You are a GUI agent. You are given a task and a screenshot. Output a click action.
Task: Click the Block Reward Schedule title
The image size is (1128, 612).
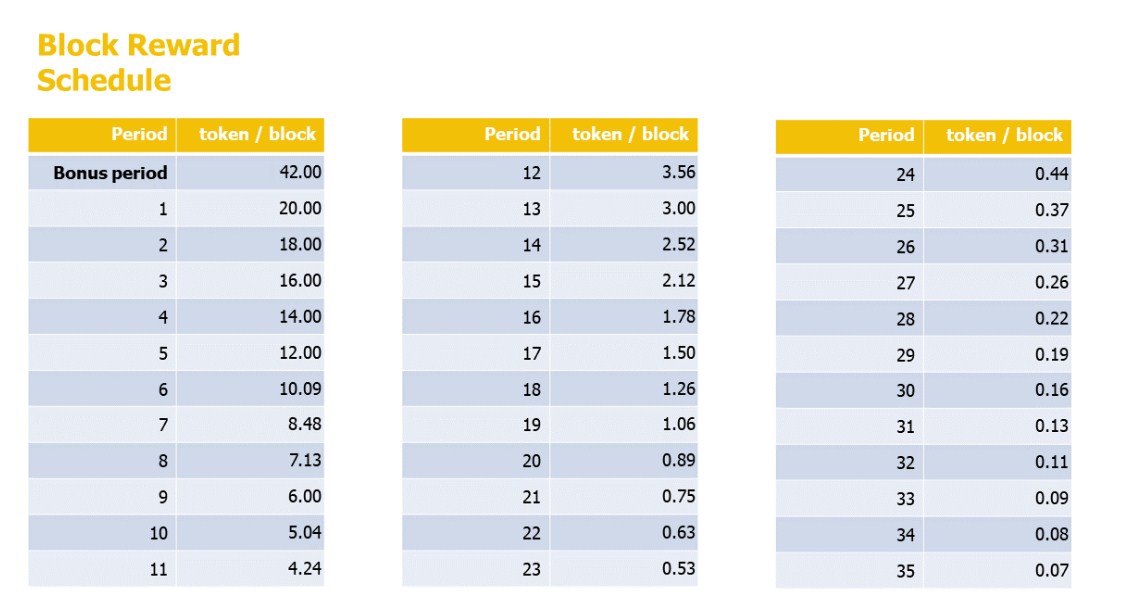point(138,62)
